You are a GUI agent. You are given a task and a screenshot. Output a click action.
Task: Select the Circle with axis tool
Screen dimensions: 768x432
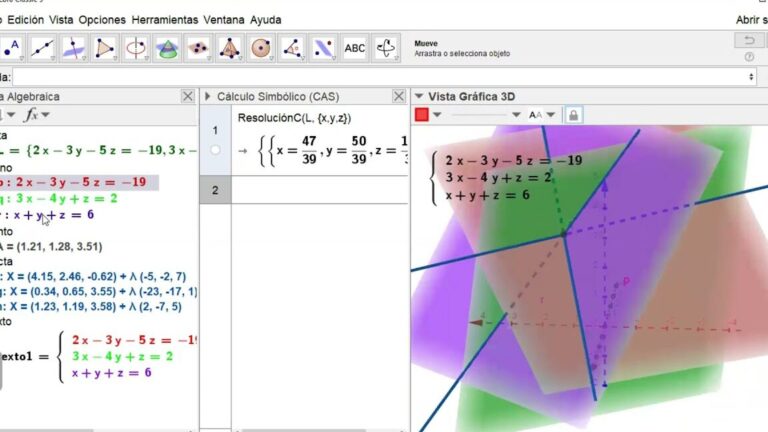[136, 48]
